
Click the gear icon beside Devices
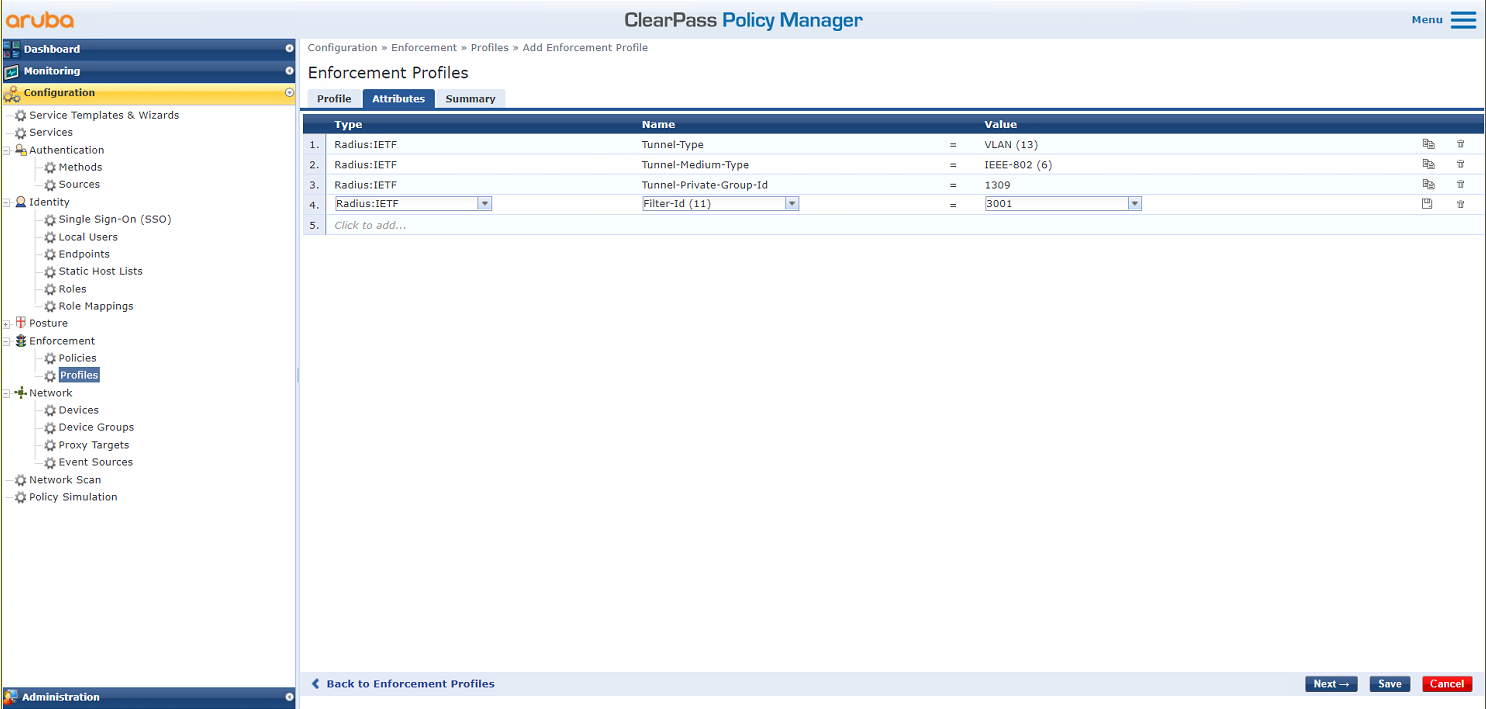tap(50, 410)
